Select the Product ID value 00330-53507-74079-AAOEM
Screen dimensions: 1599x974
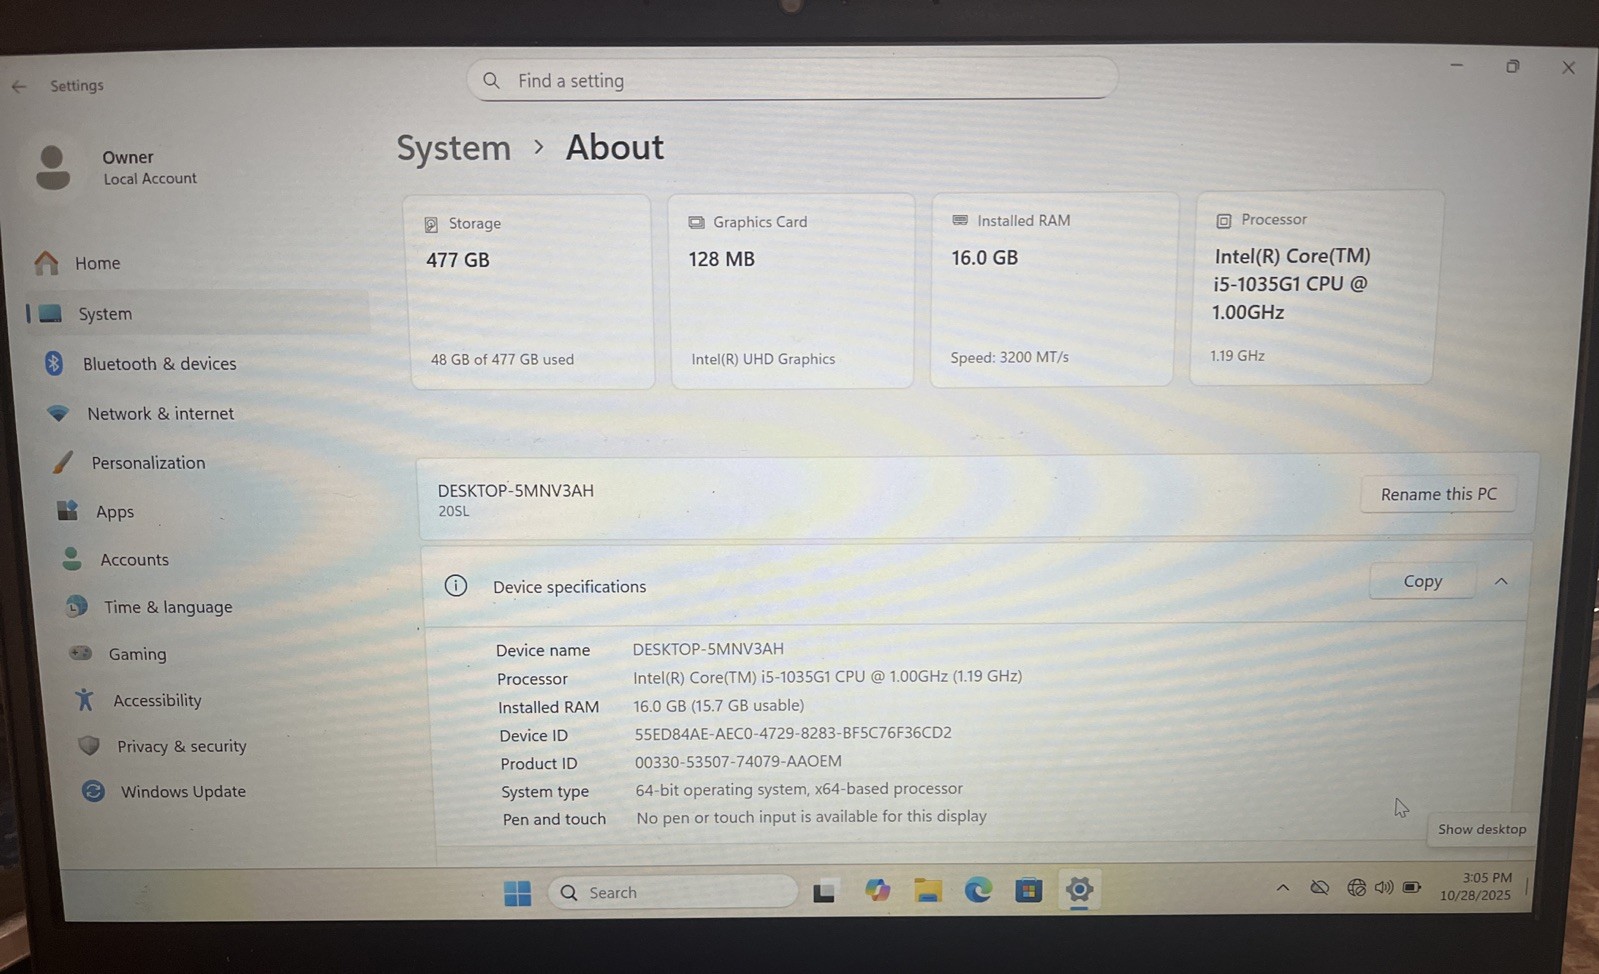738,761
